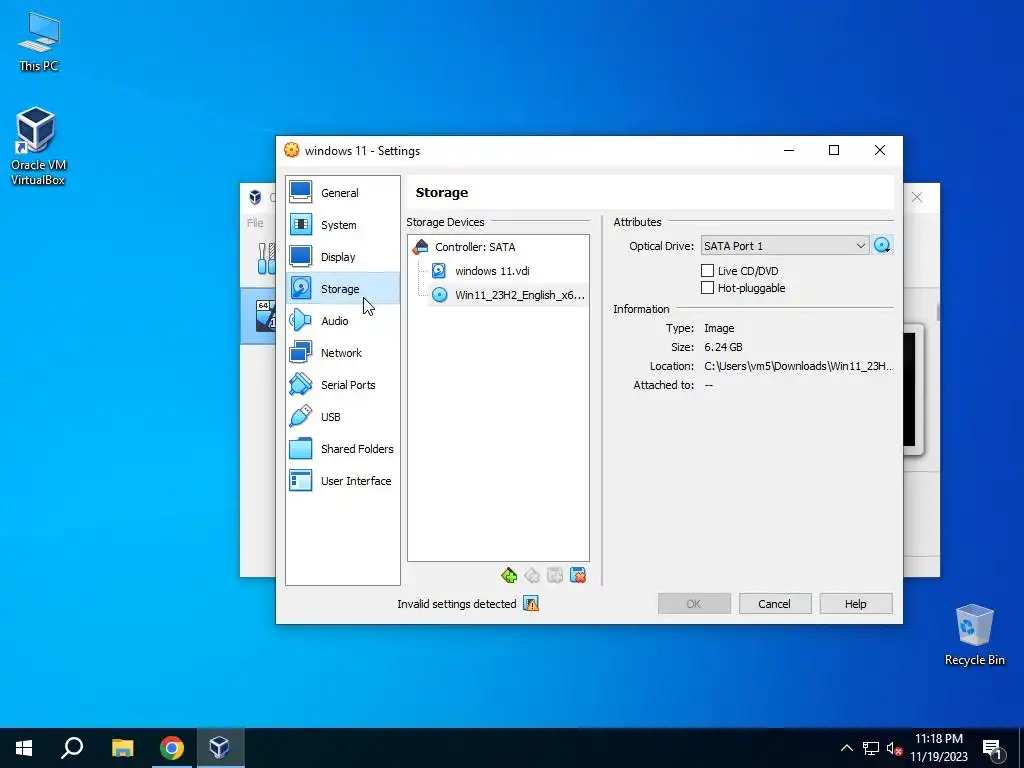Open the General settings category
This screenshot has height=768, width=1024.
coord(342,193)
